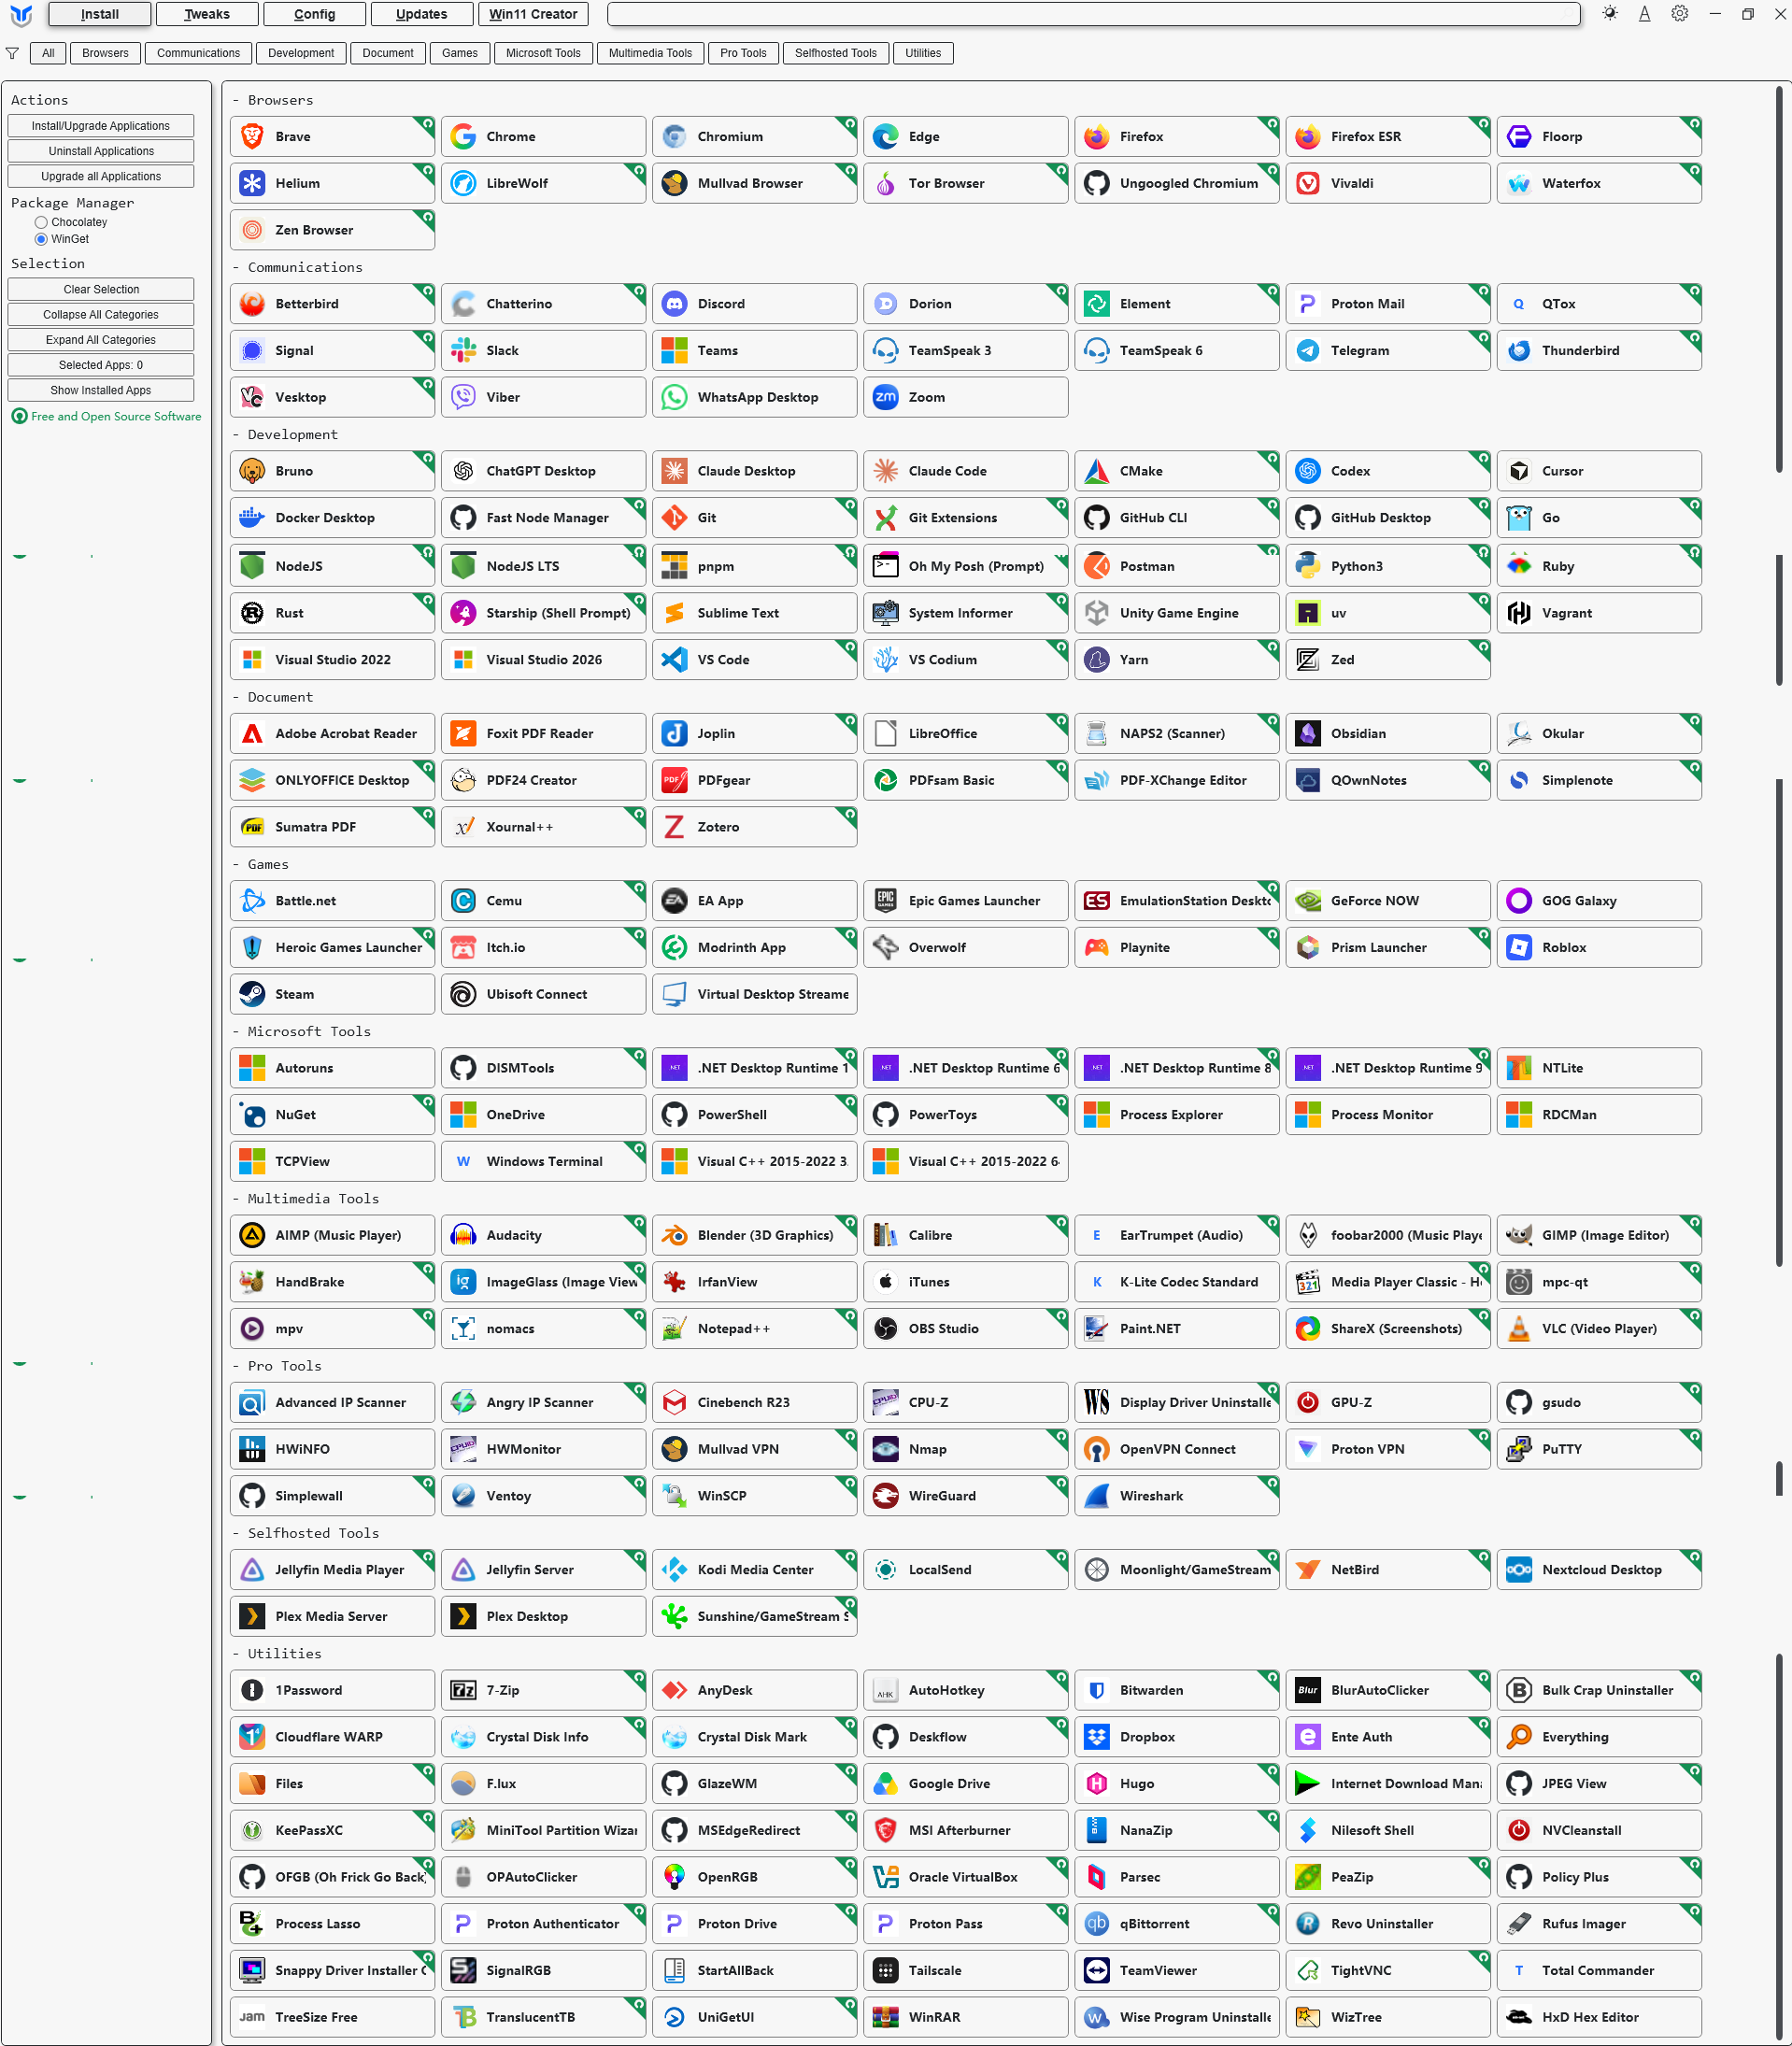Select the Notepad++ app card
This screenshot has height=2046, width=1792.
click(754, 1329)
